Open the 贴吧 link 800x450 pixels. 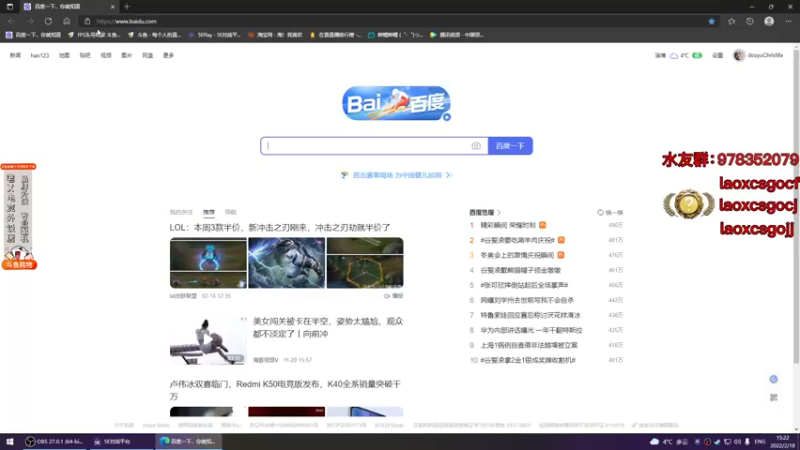85,55
